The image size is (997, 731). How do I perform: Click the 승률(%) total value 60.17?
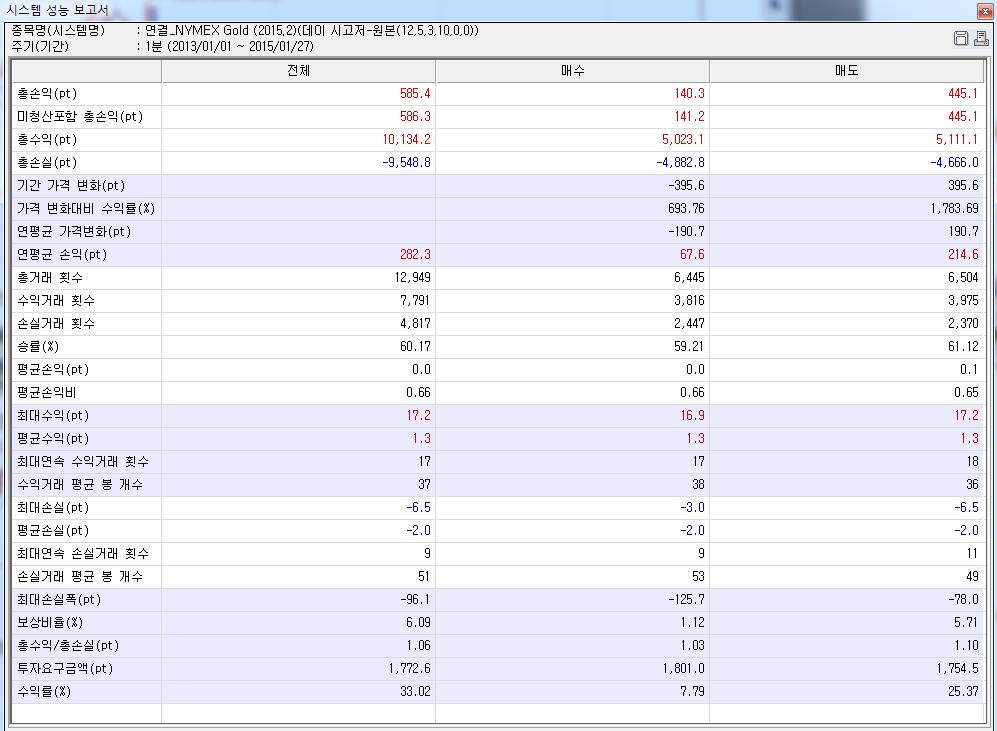click(415, 347)
